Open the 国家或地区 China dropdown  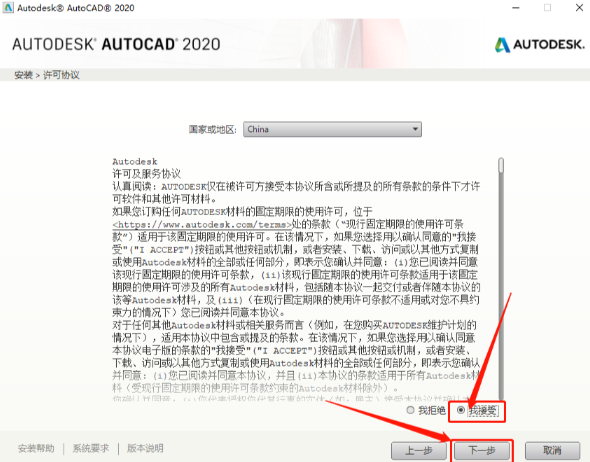(332, 129)
